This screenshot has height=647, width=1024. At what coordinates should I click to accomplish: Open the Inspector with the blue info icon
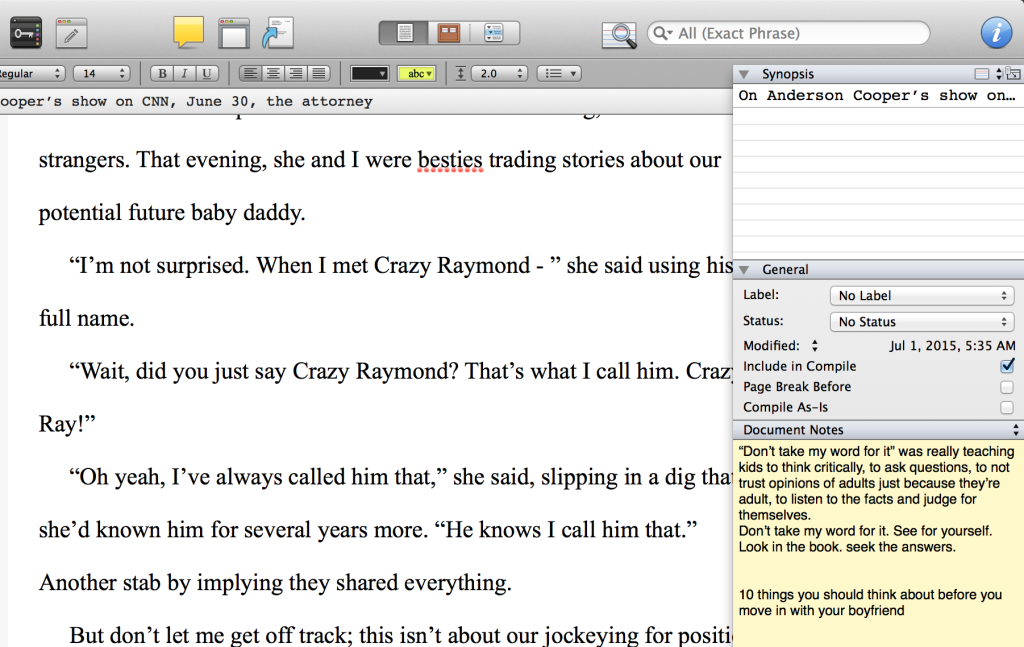pyautogui.click(x=996, y=32)
